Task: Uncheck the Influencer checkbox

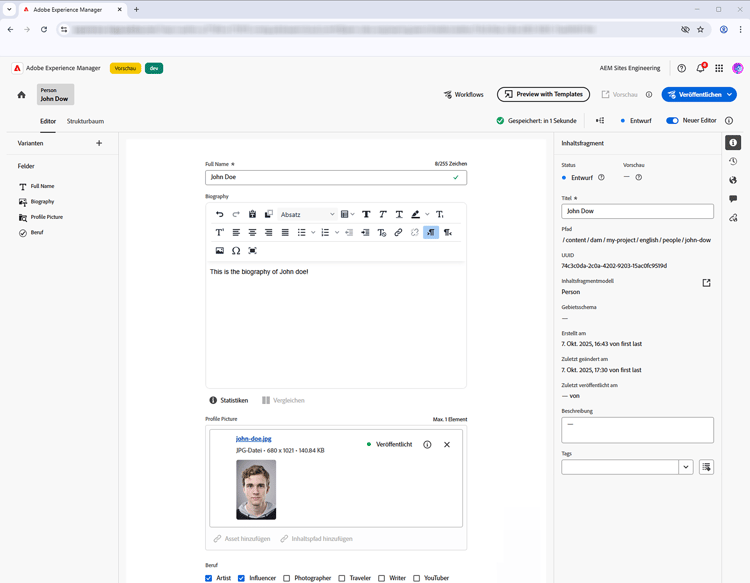Action: [x=241, y=578]
